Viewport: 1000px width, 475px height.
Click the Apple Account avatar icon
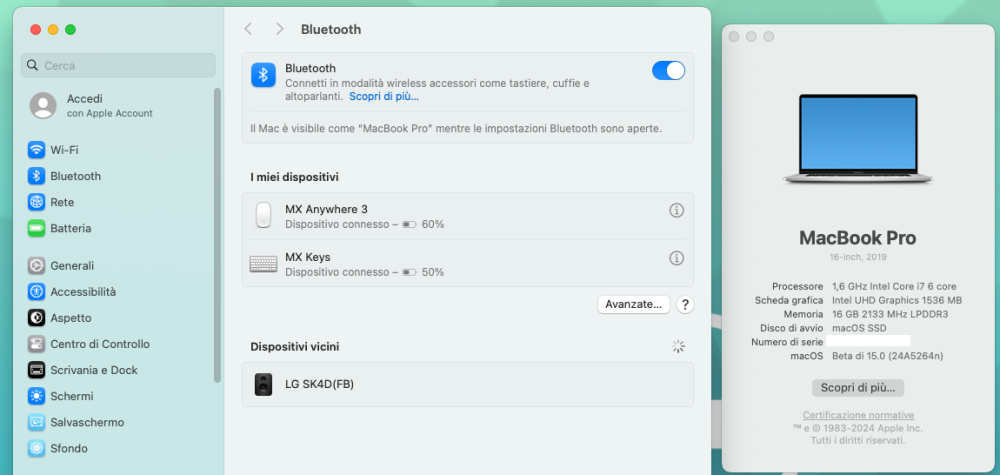coord(43,105)
